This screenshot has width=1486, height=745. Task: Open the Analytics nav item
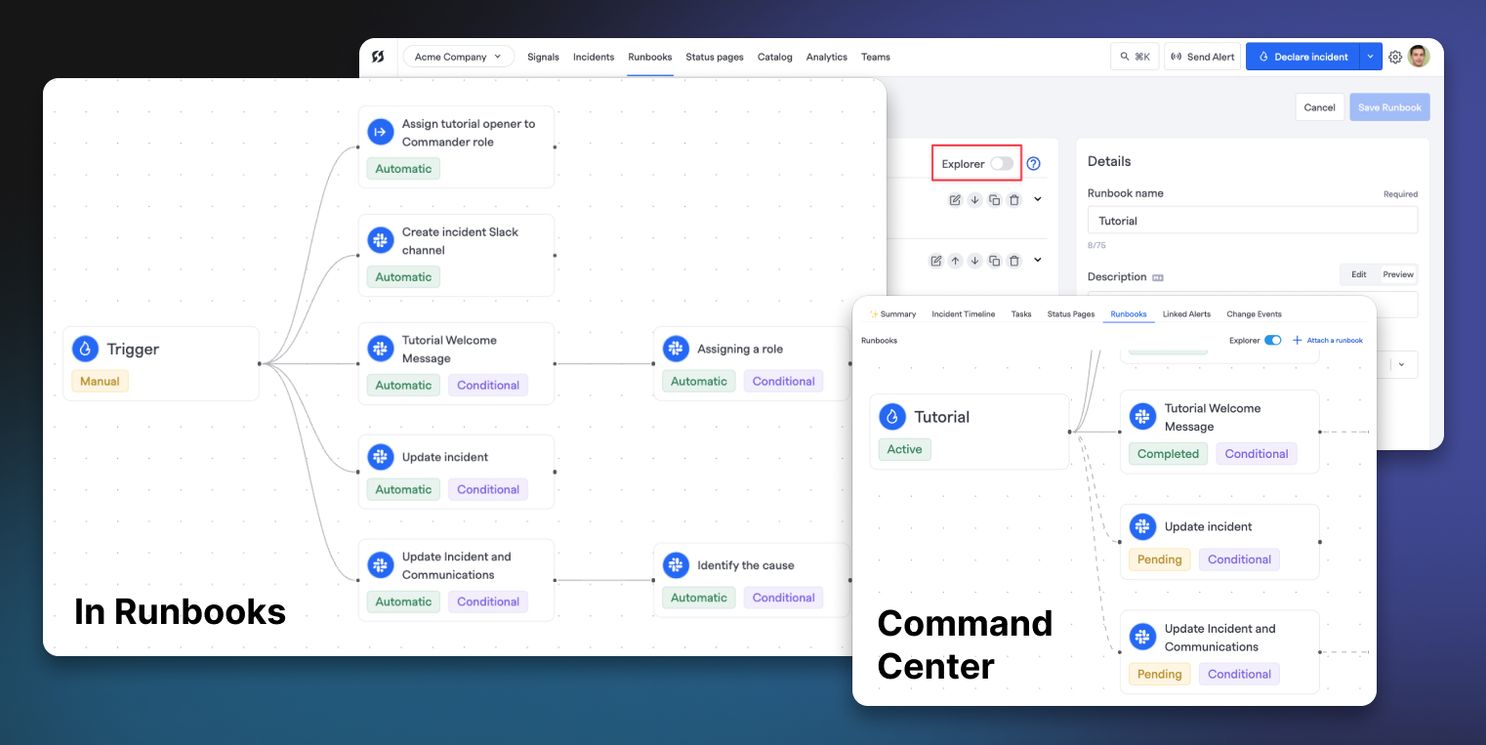pos(827,57)
